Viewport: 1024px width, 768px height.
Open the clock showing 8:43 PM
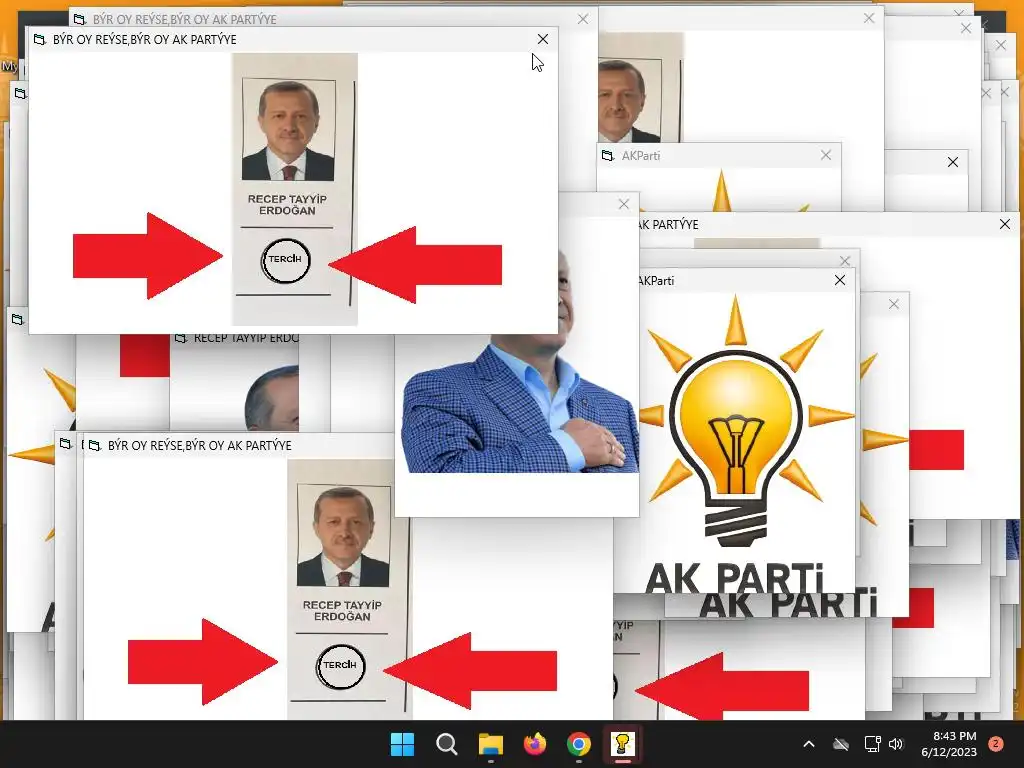tap(949, 744)
